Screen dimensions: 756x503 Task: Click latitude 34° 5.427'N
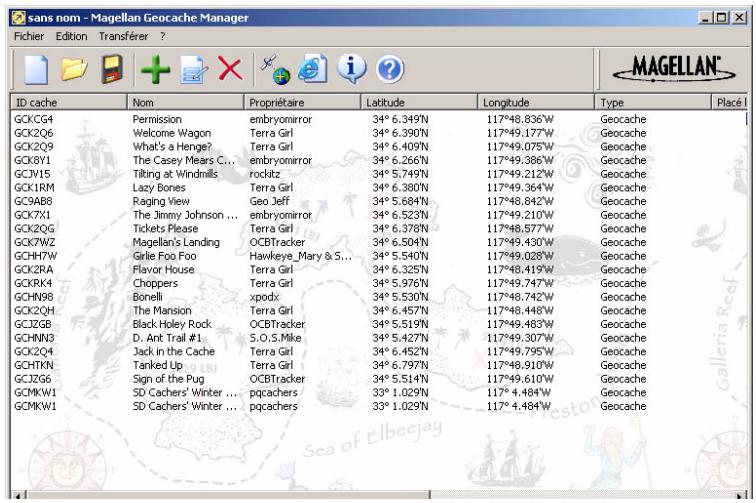click(400, 338)
